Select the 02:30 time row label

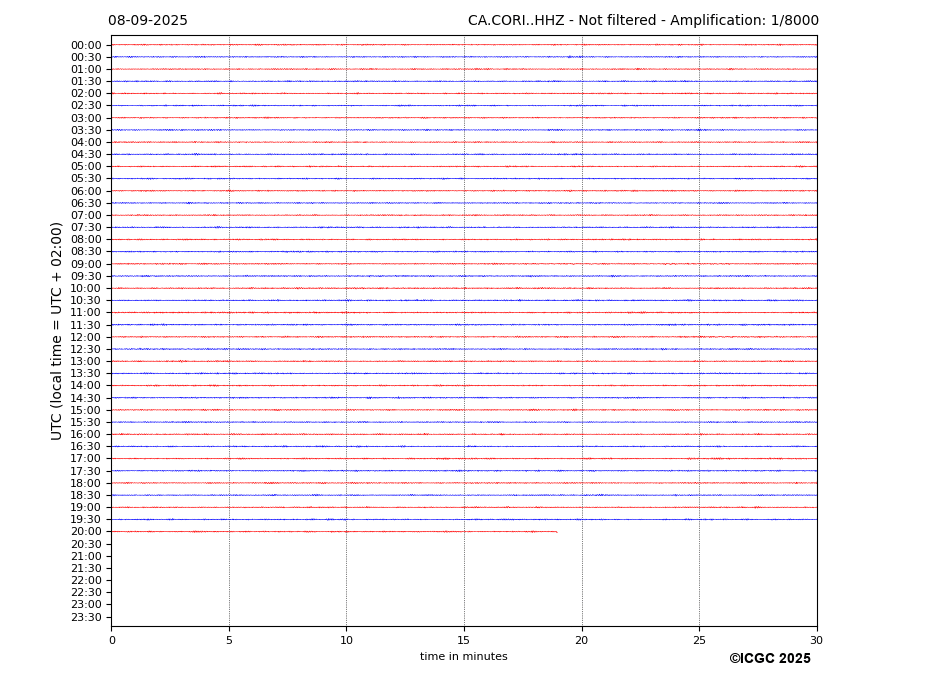[86, 106]
